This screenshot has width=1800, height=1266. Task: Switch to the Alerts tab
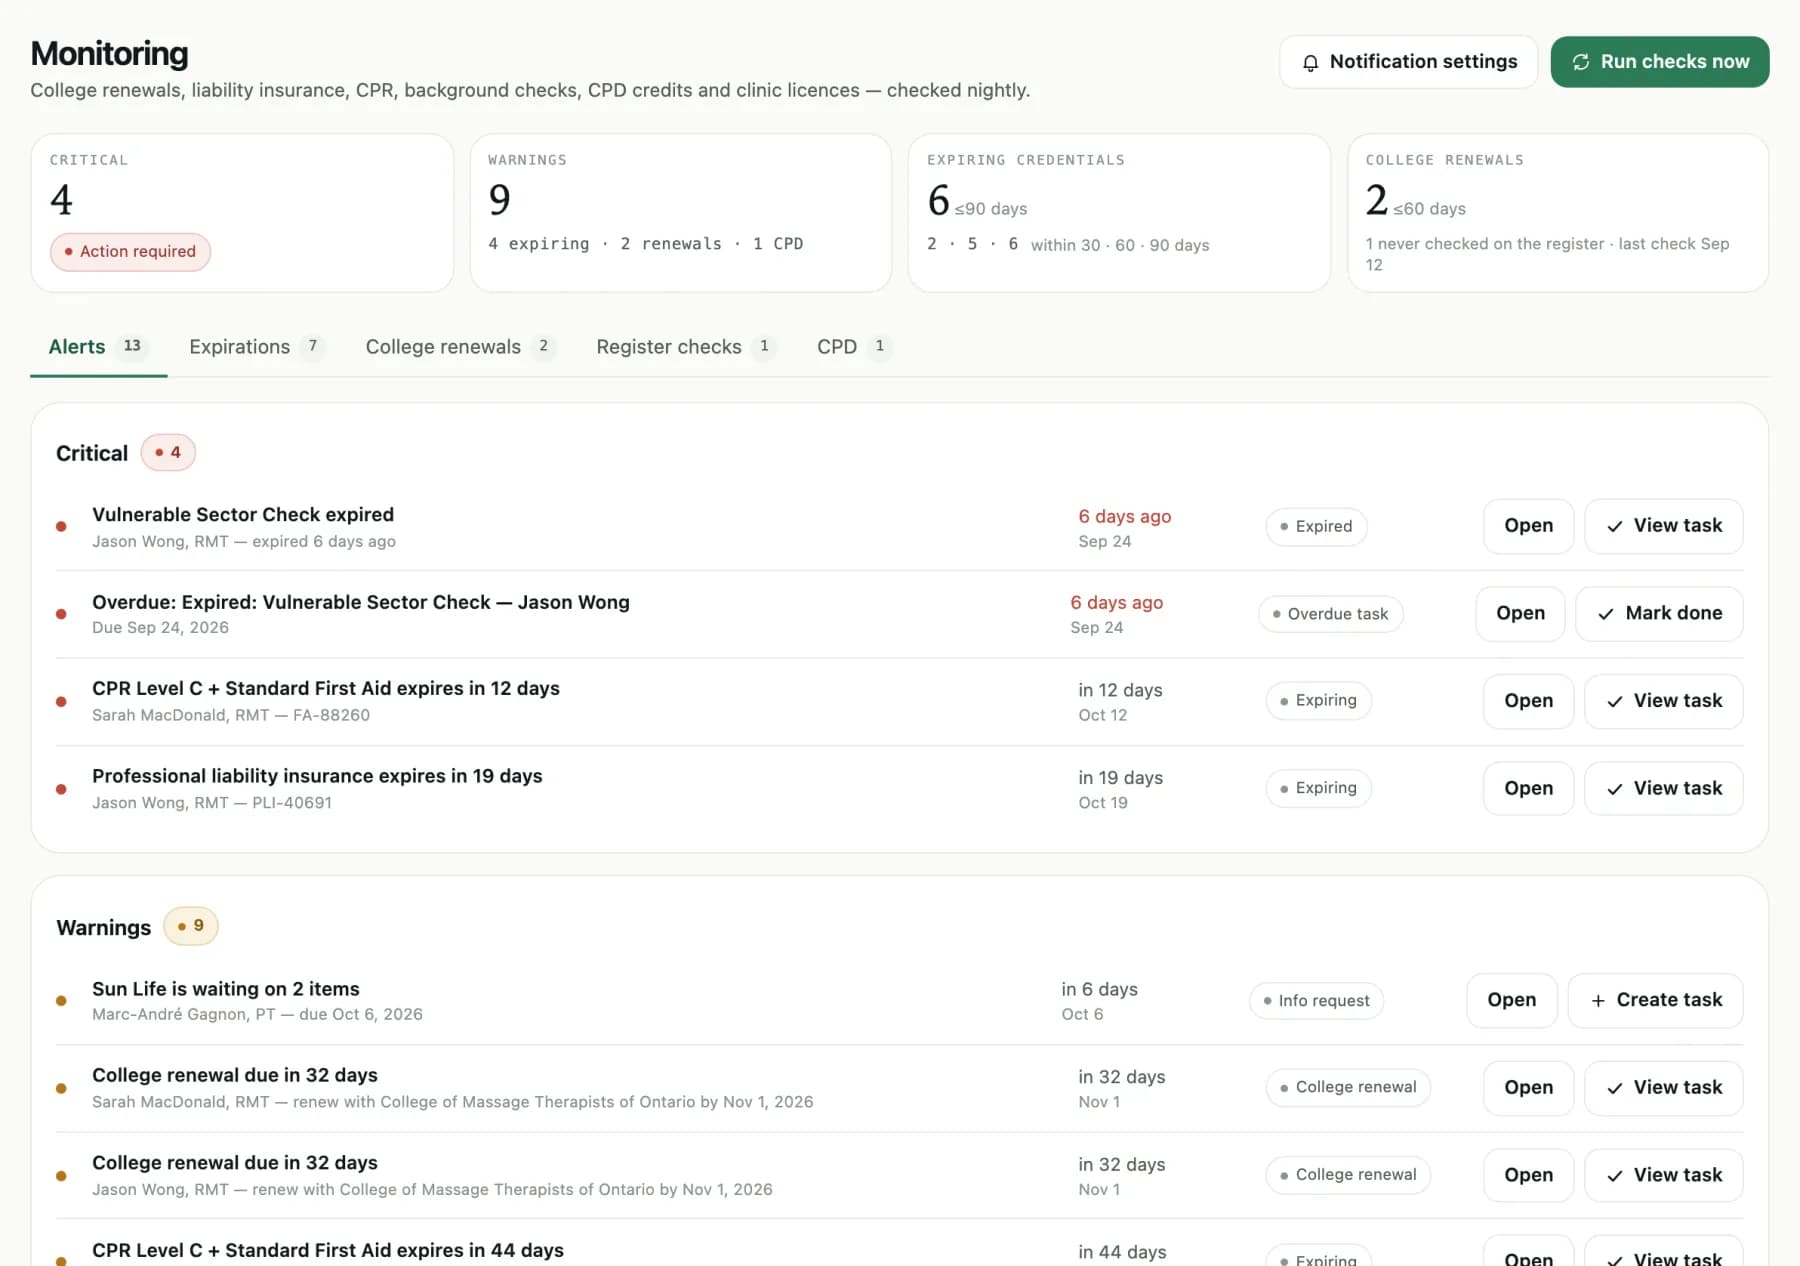pos(98,347)
